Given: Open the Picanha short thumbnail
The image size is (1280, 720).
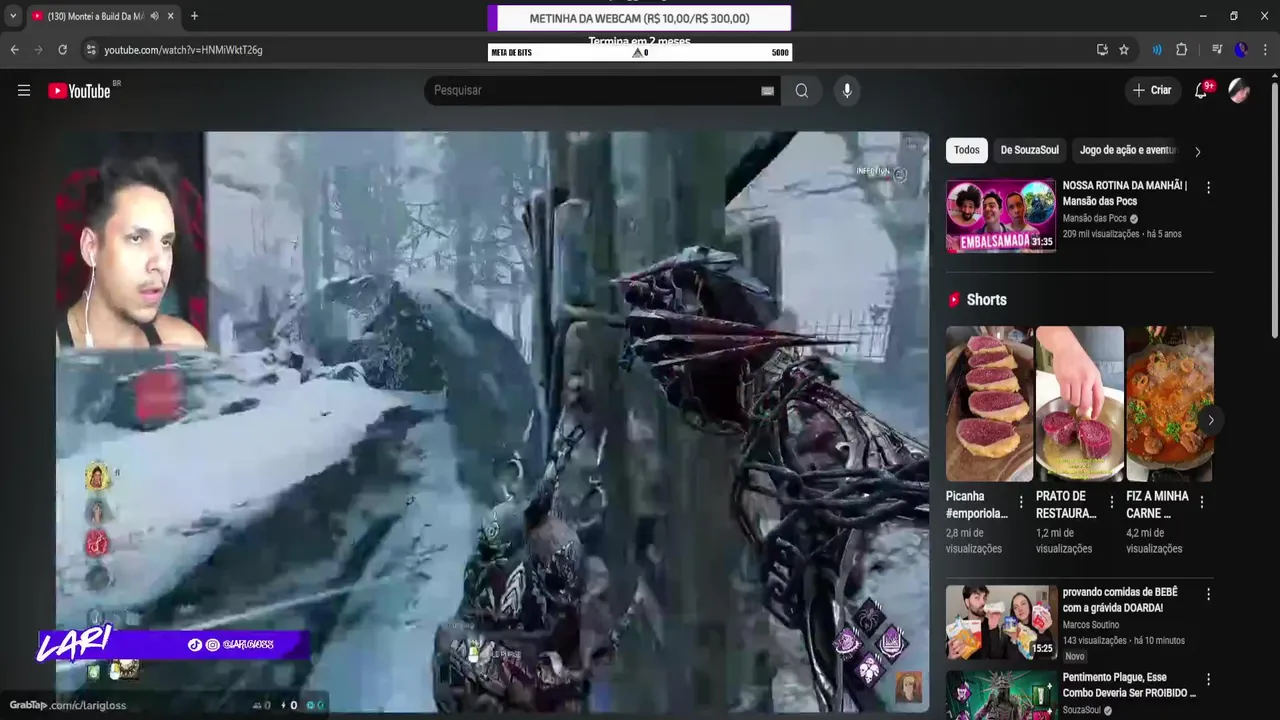Looking at the screenshot, I should click(x=990, y=404).
